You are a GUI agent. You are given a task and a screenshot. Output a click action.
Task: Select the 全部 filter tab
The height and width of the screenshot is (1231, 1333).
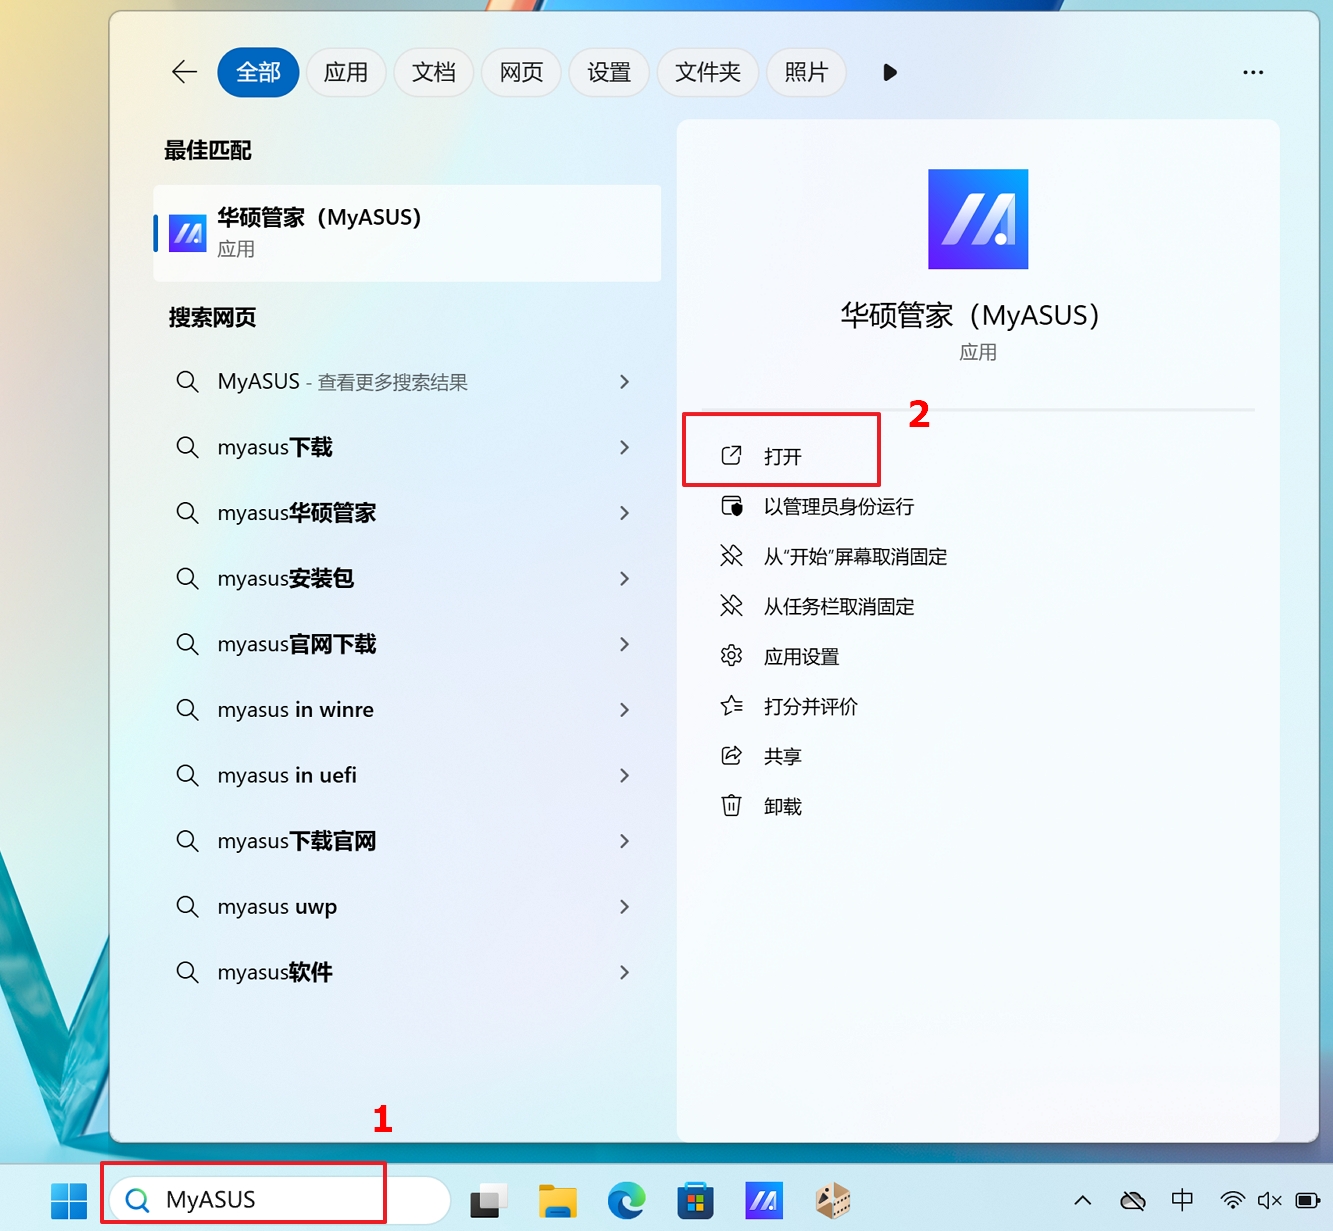pos(258,72)
